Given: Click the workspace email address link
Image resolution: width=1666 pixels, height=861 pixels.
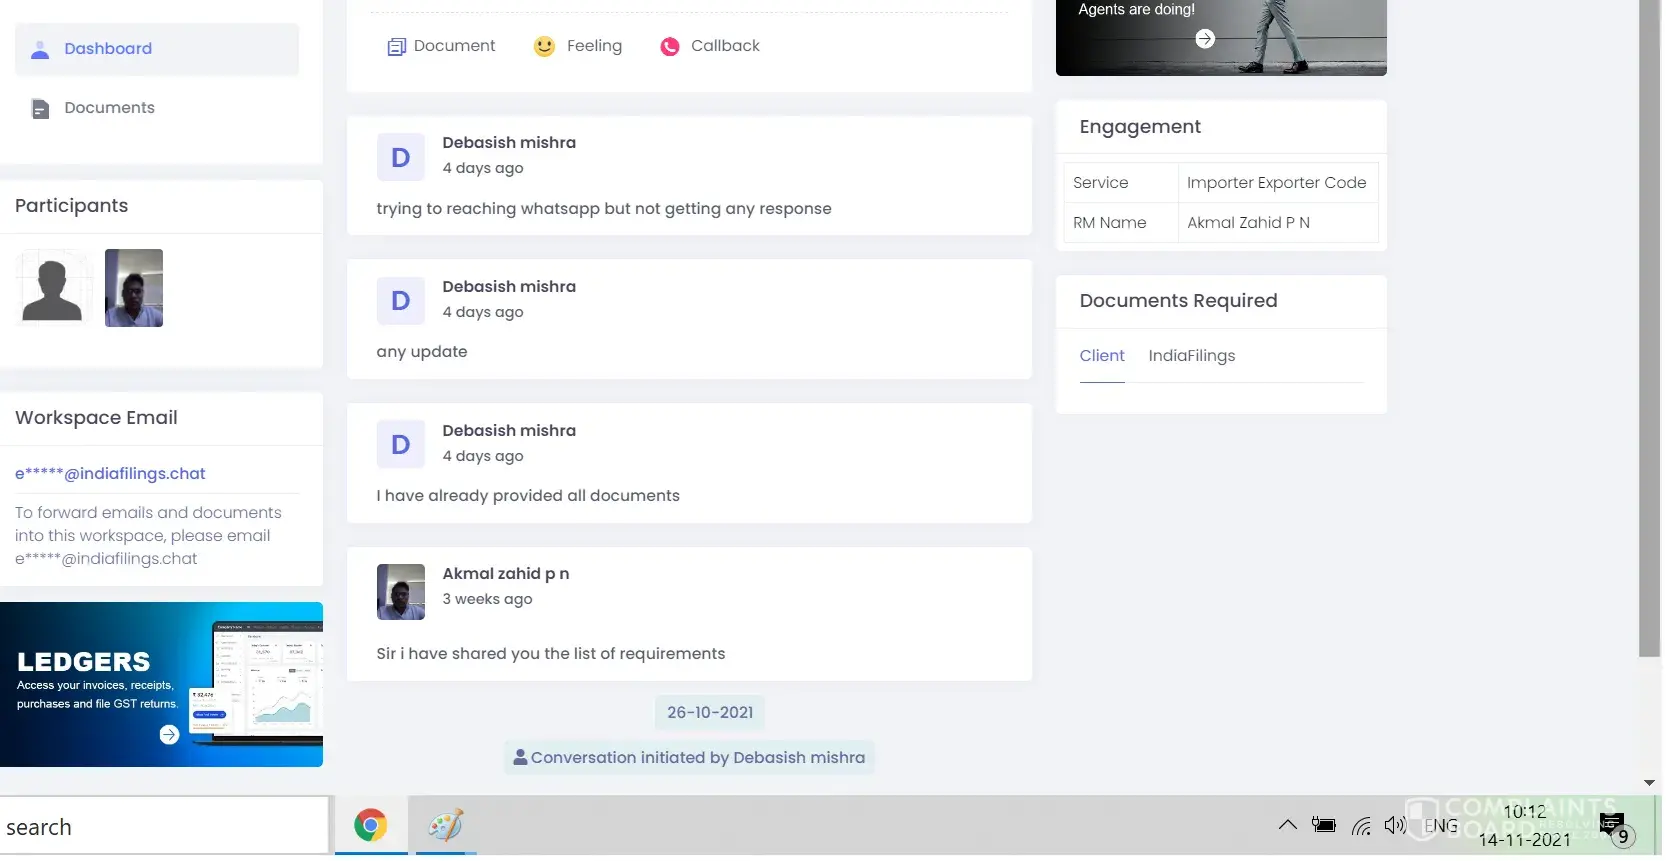Looking at the screenshot, I should pyautogui.click(x=110, y=474).
